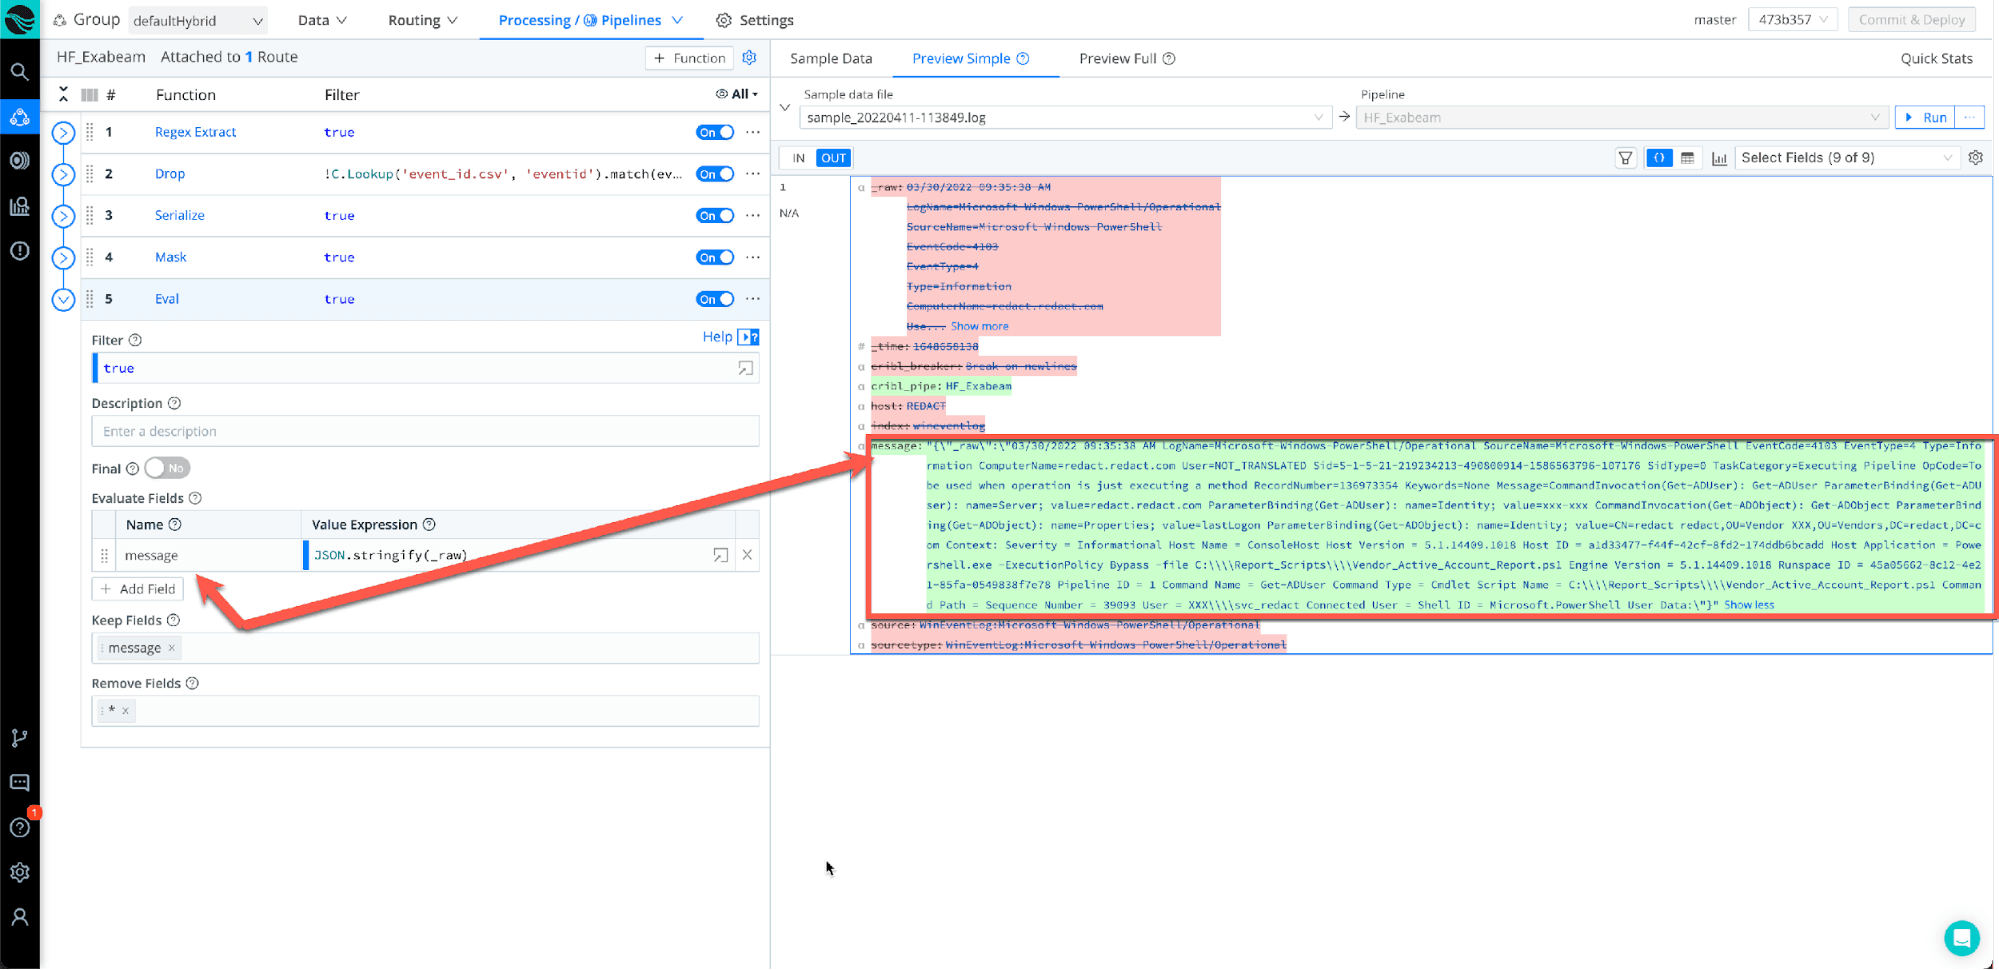The width and height of the screenshot is (1999, 970).
Task: Open the Routing menu
Action: 422,20
